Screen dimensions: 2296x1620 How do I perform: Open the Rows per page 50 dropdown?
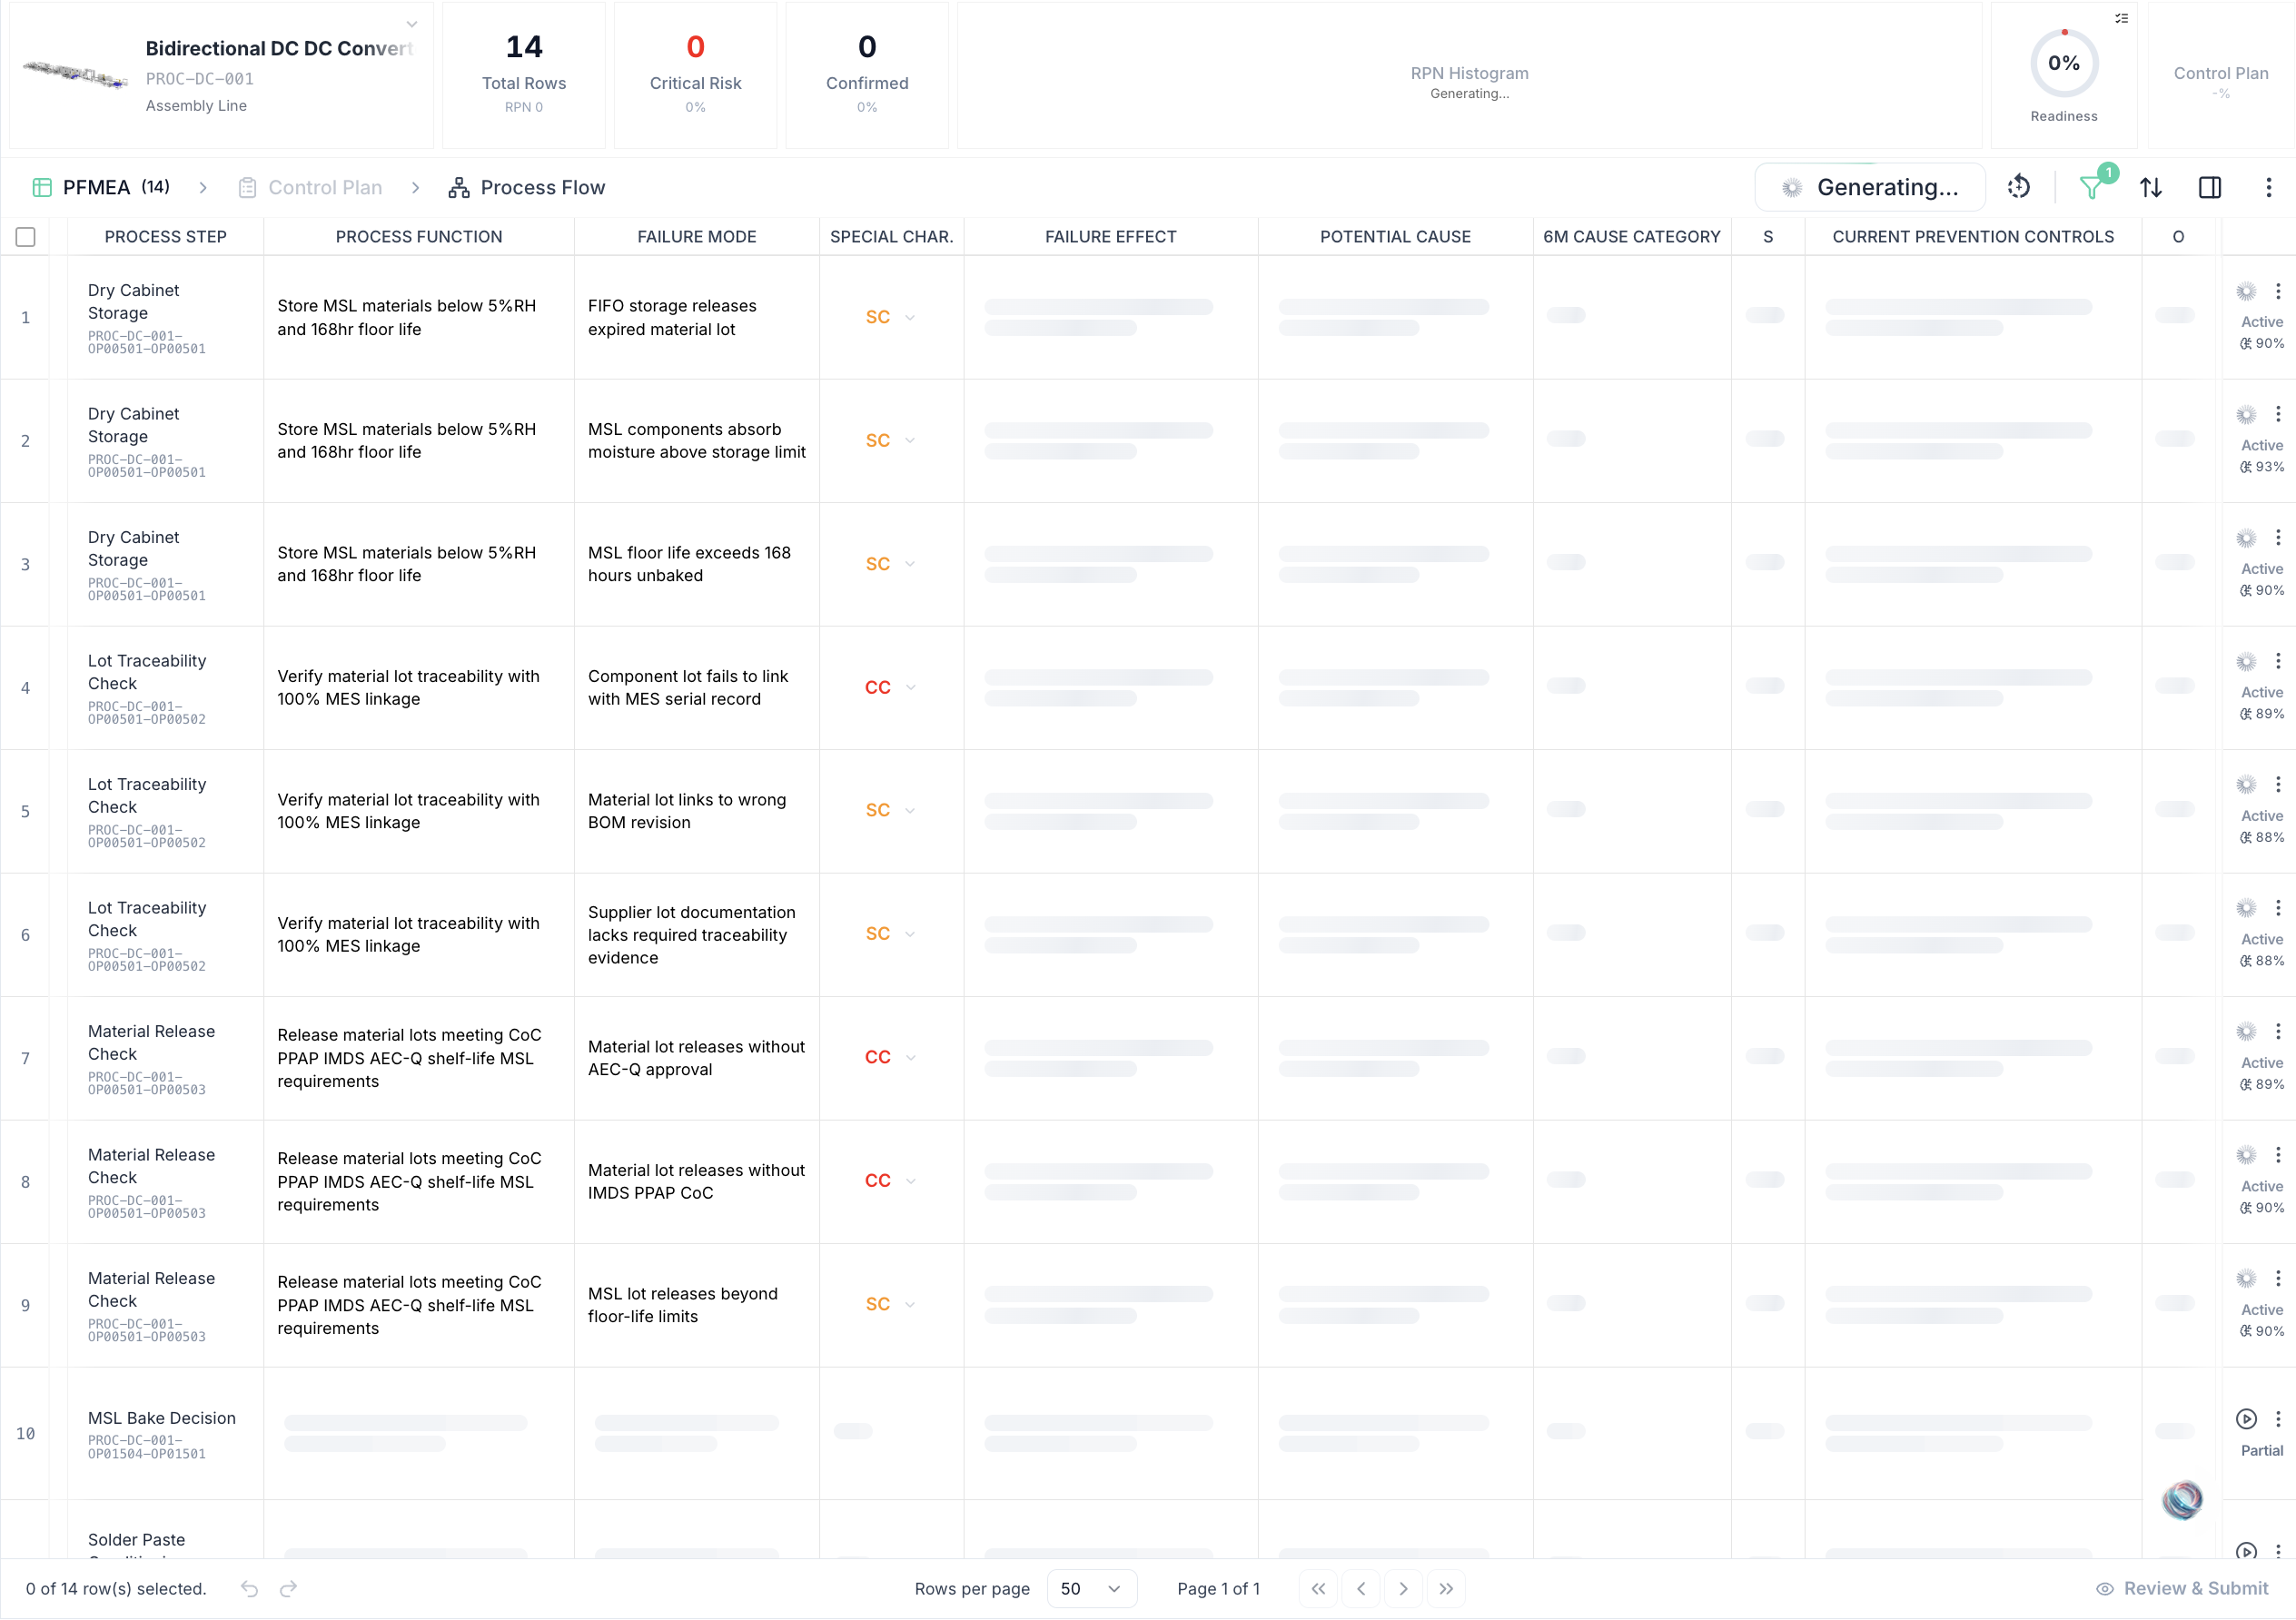pyautogui.click(x=1091, y=1589)
